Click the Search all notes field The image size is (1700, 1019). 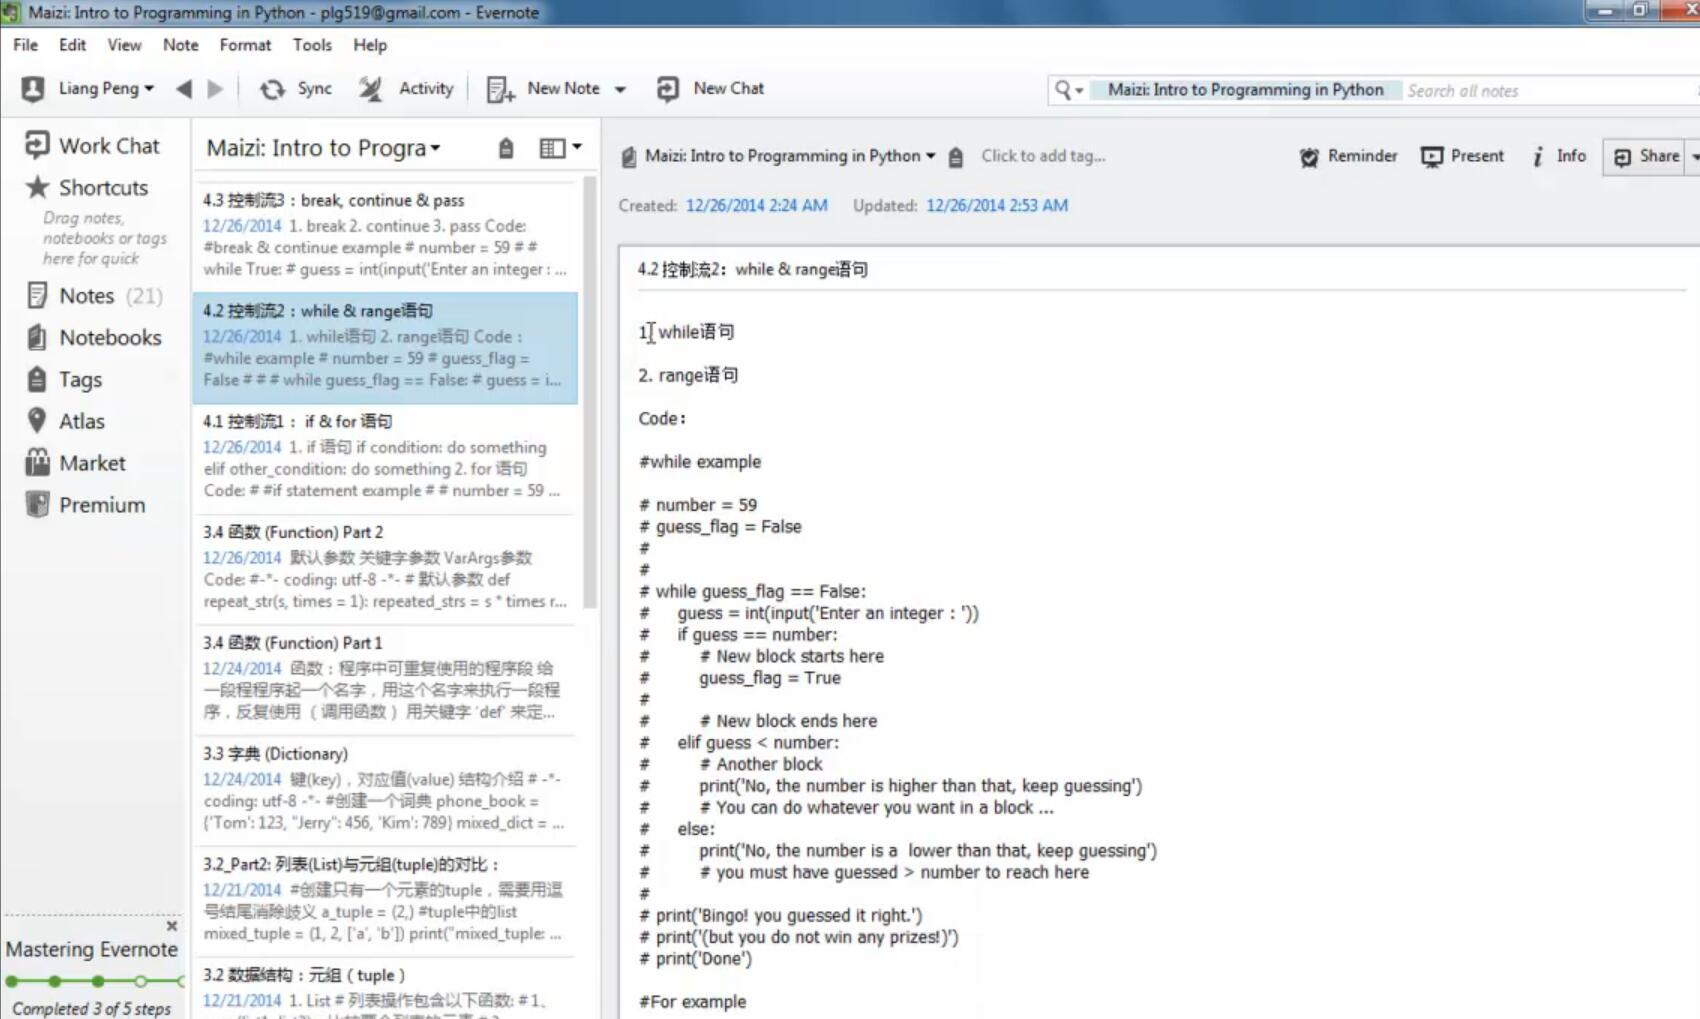pyautogui.click(x=1548, y=91)
